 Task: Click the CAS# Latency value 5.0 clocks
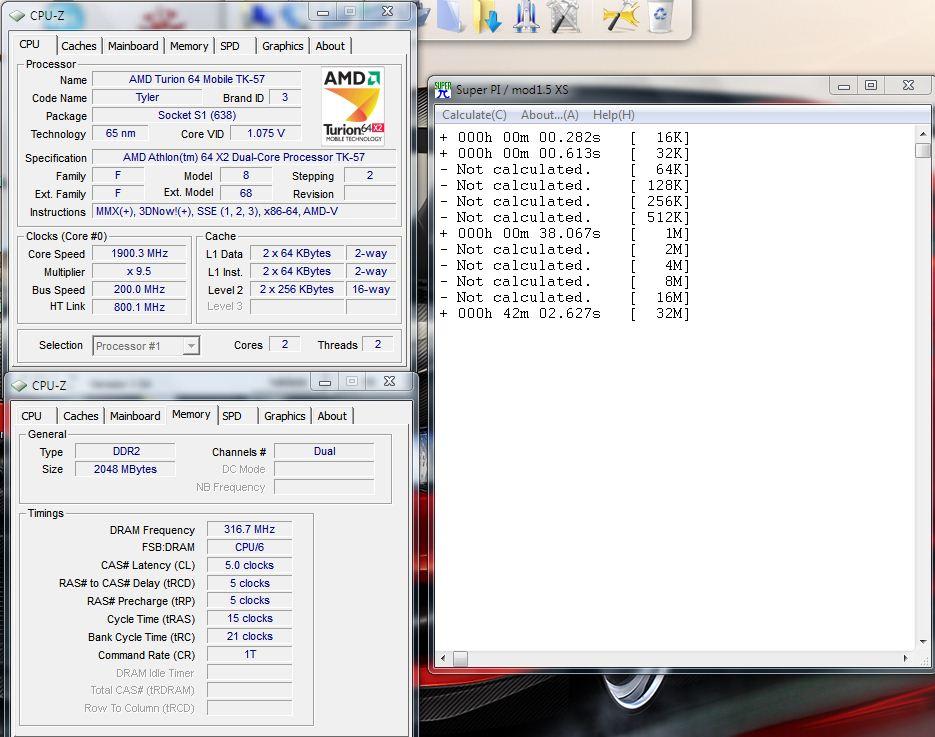(x=249, y=565)
